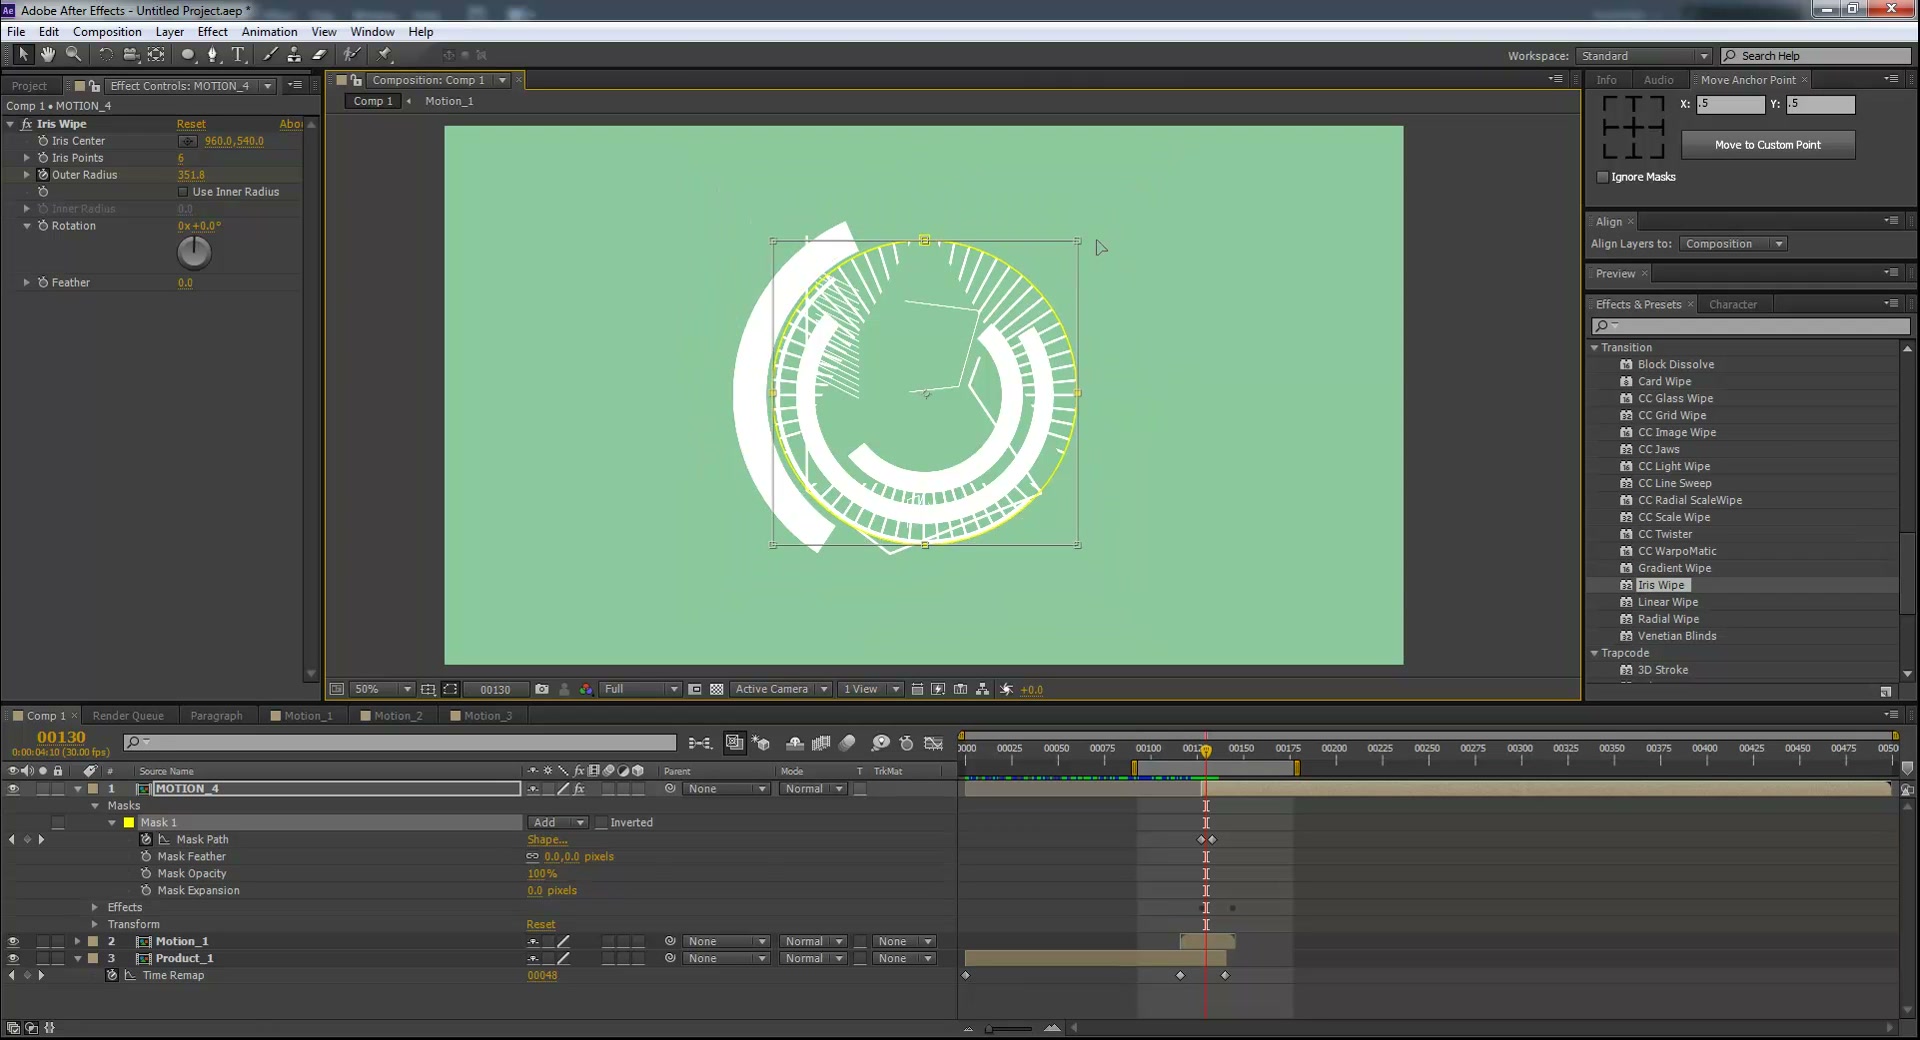Select the Zoom magnifier tool
The image size is (1920, 1040).
pyautogui.click(x=73, y=54)
